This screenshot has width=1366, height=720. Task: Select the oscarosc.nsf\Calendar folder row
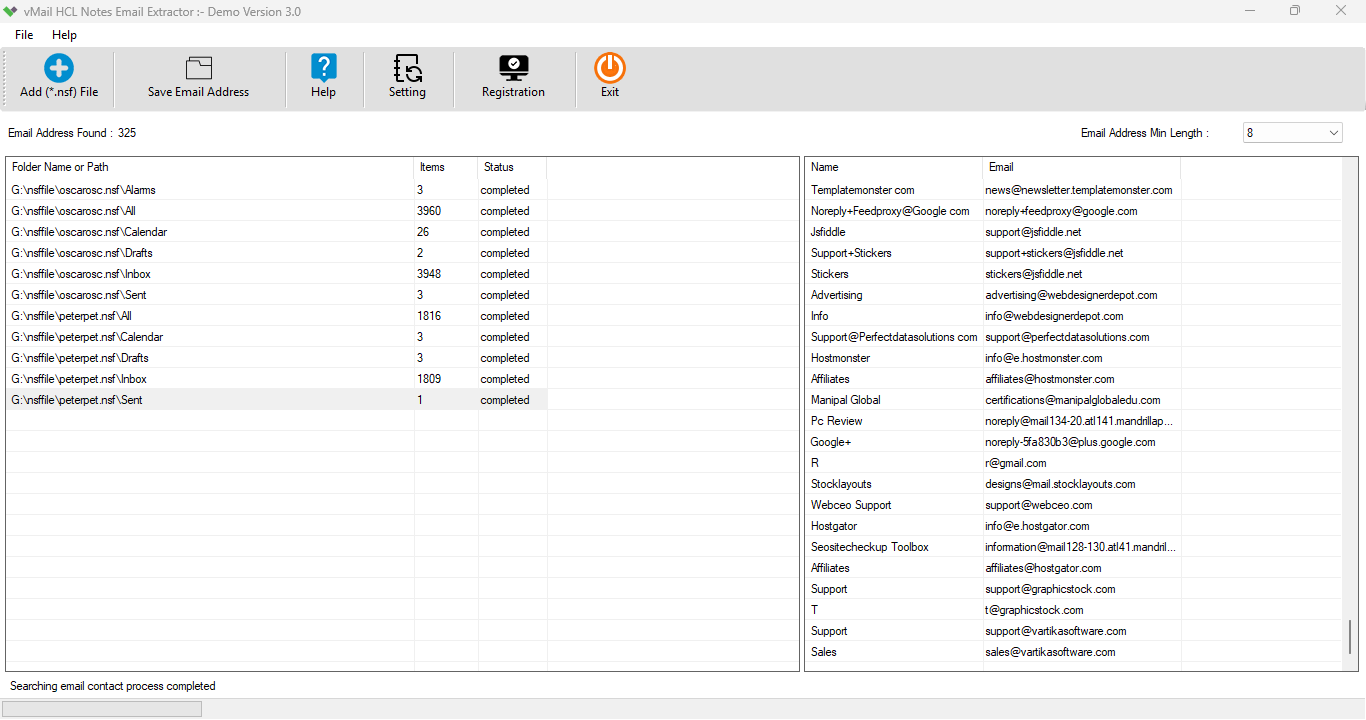tap(277, 232)
